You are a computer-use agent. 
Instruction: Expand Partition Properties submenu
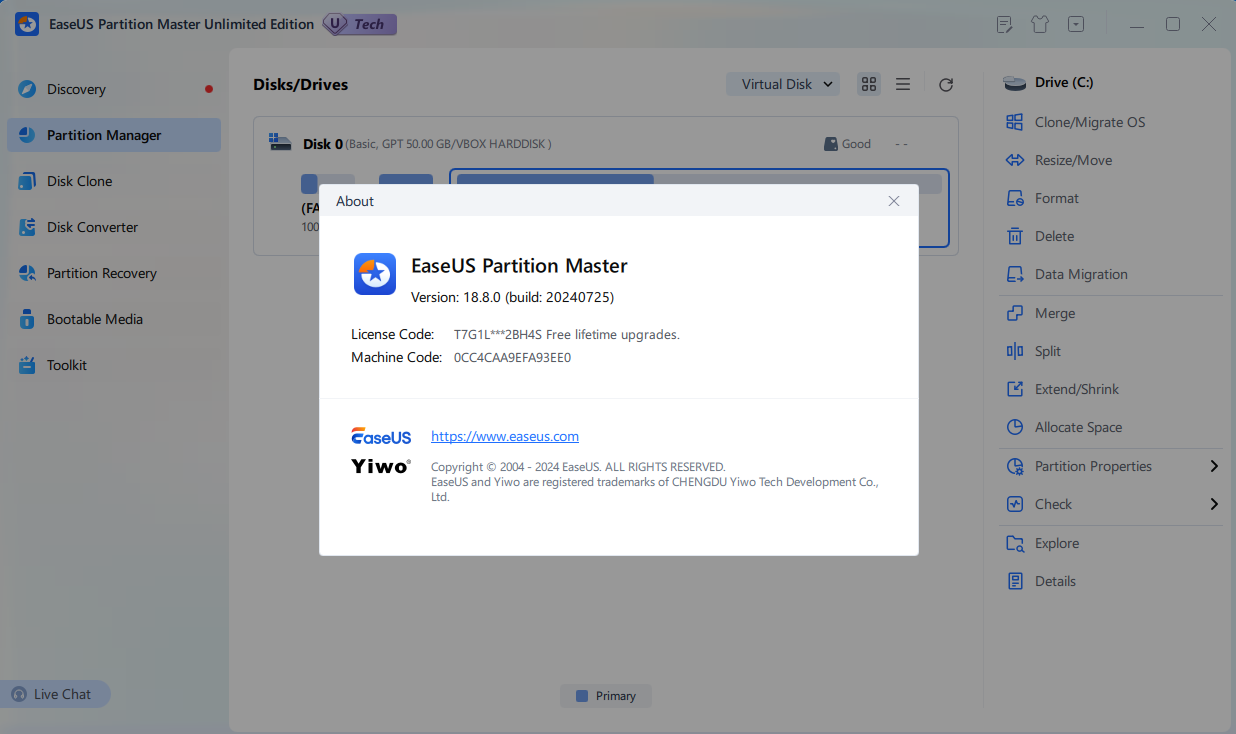[1214, 466]
